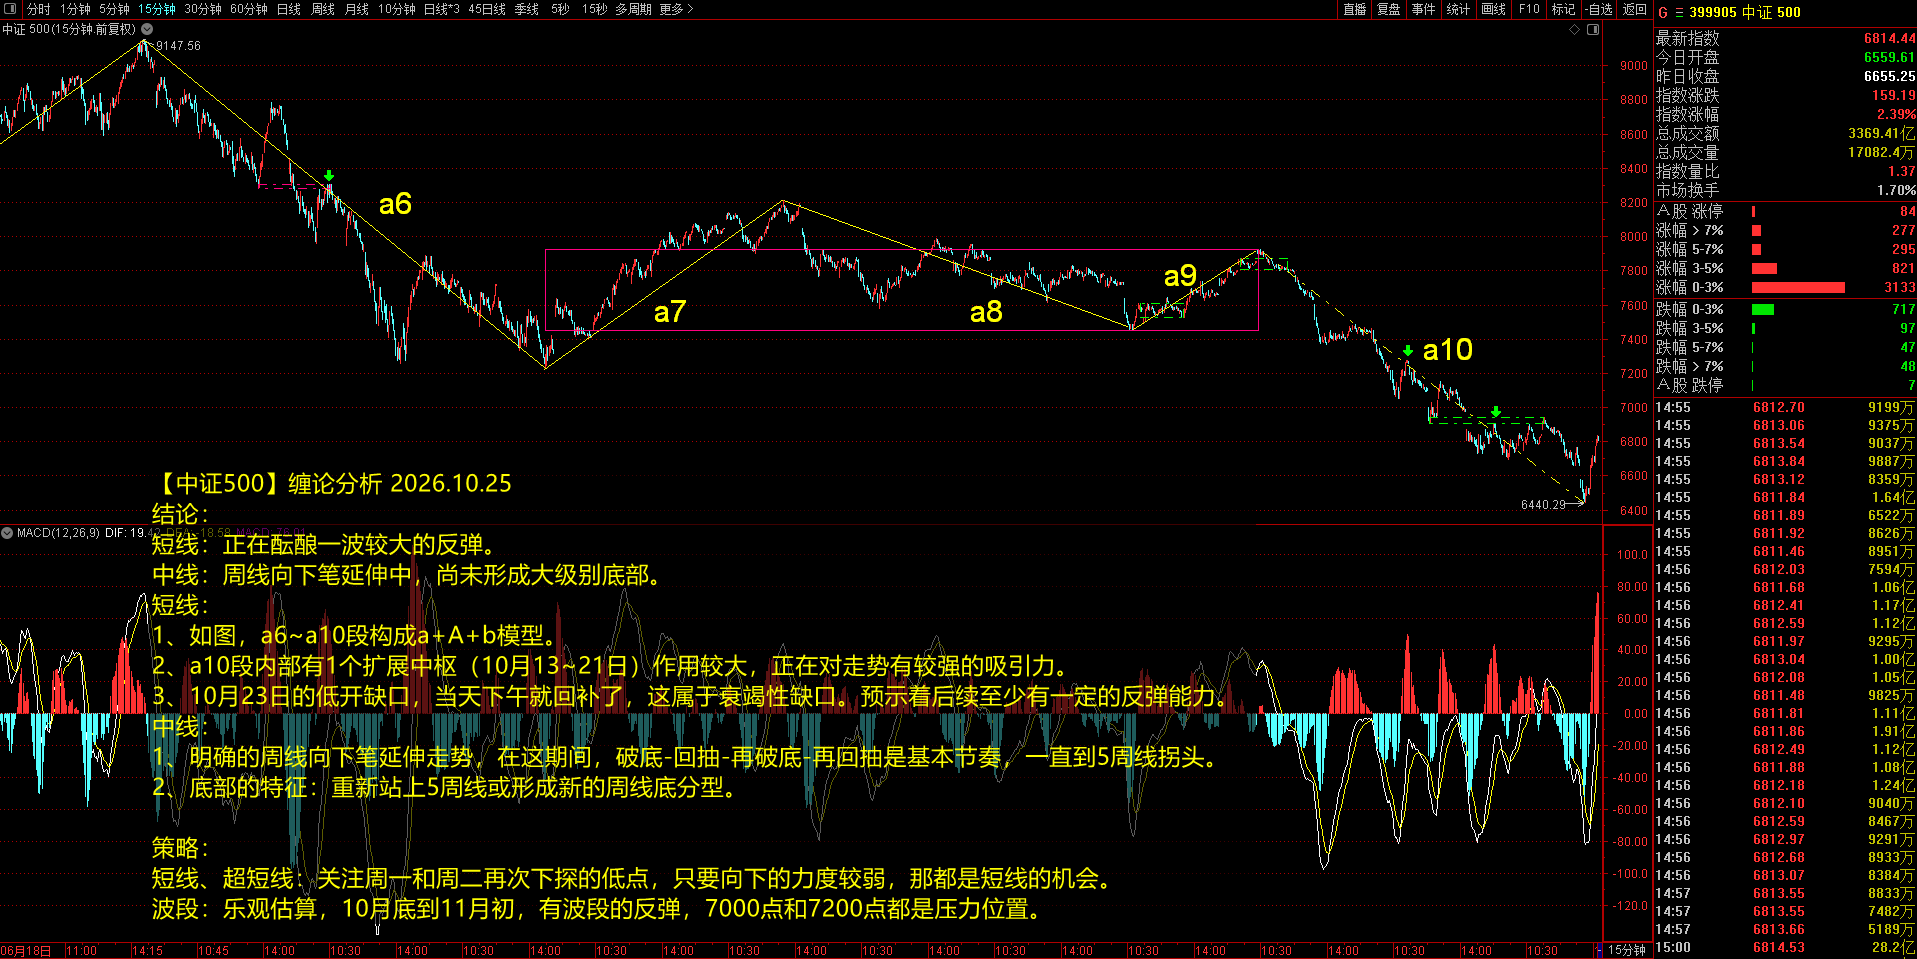Viewport: 1917px width, 959px height.
Task: Click the 399905 中证 500 title
Action: pyautogui.click(x=1745, y=12)
